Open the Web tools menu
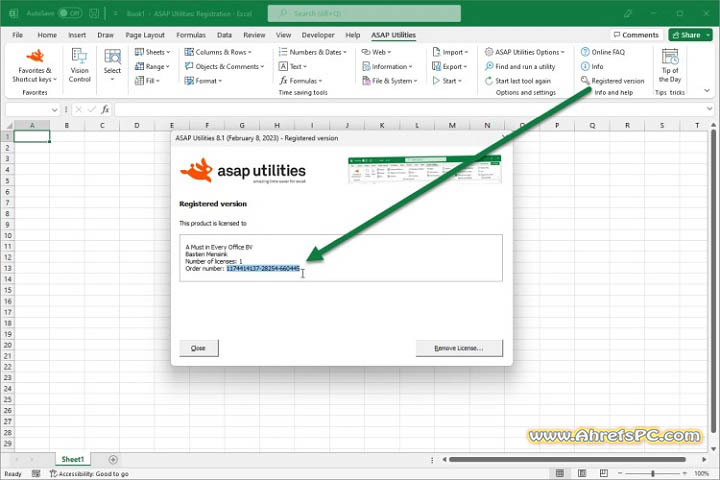The image size is (720, 480). pos(376,52)
